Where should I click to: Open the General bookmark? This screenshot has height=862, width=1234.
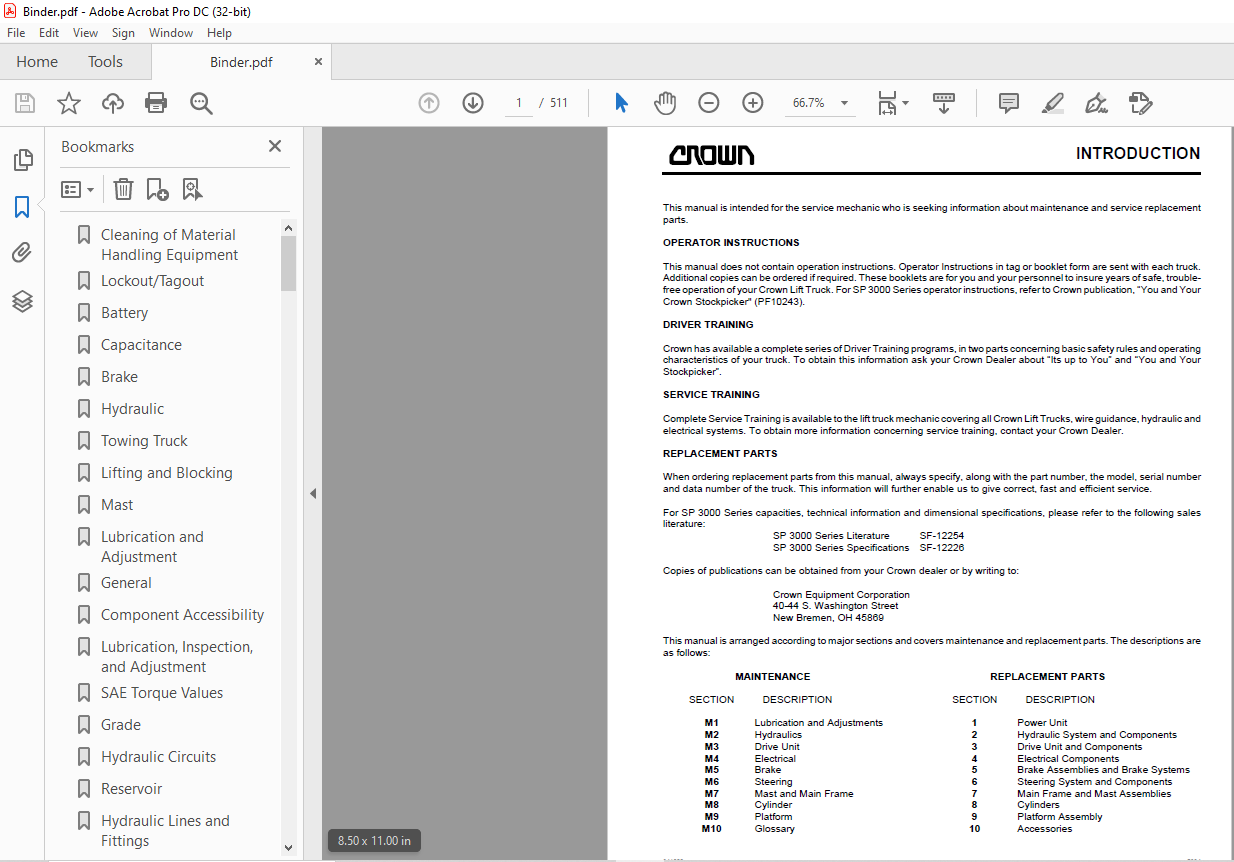[x=126, y=583]
